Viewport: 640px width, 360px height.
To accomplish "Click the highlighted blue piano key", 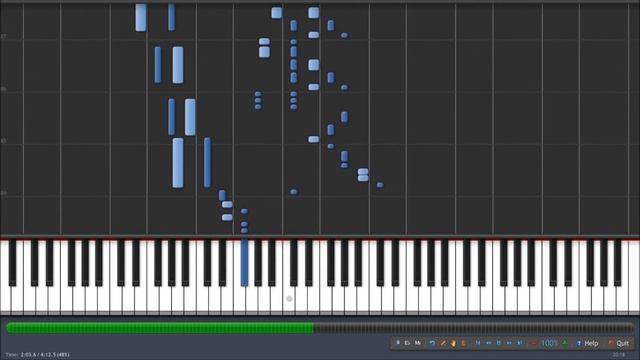I will pyautogui.click(x=244, y=263).
